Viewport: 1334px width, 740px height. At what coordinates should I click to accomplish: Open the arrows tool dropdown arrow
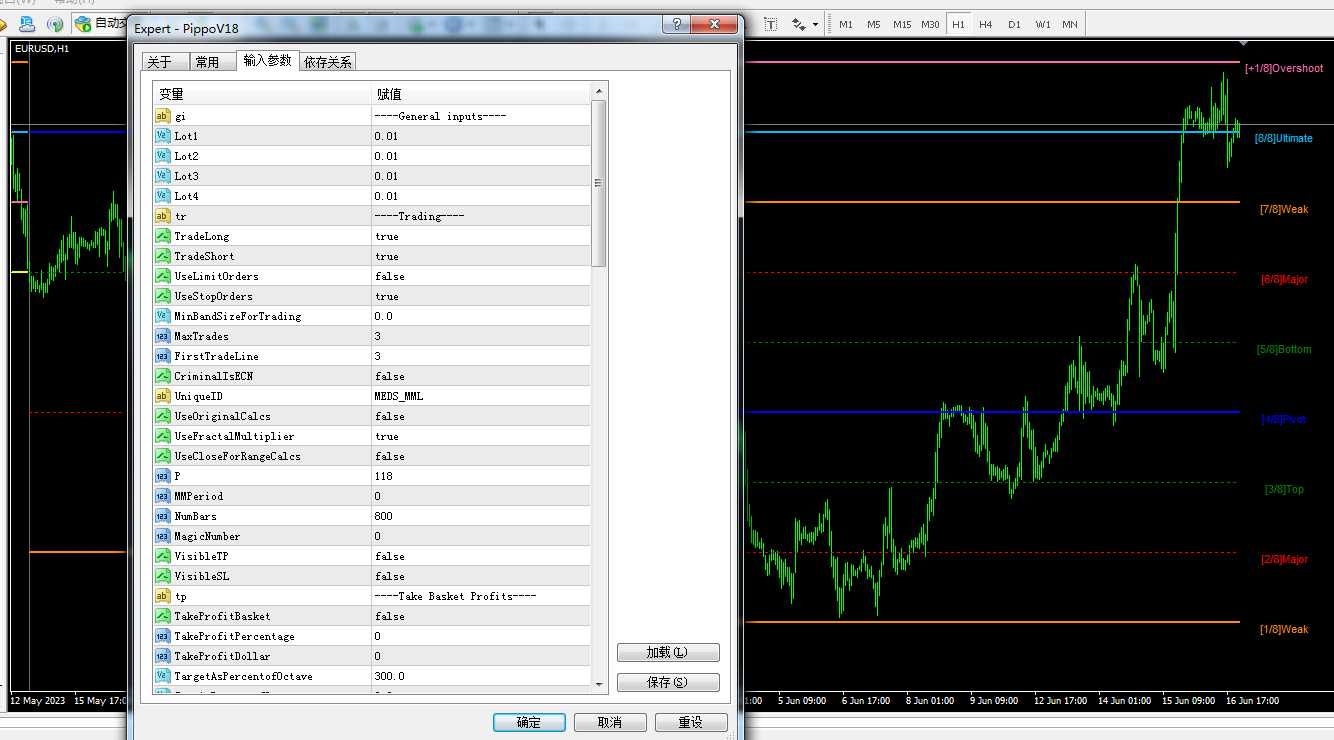point(815,23)
